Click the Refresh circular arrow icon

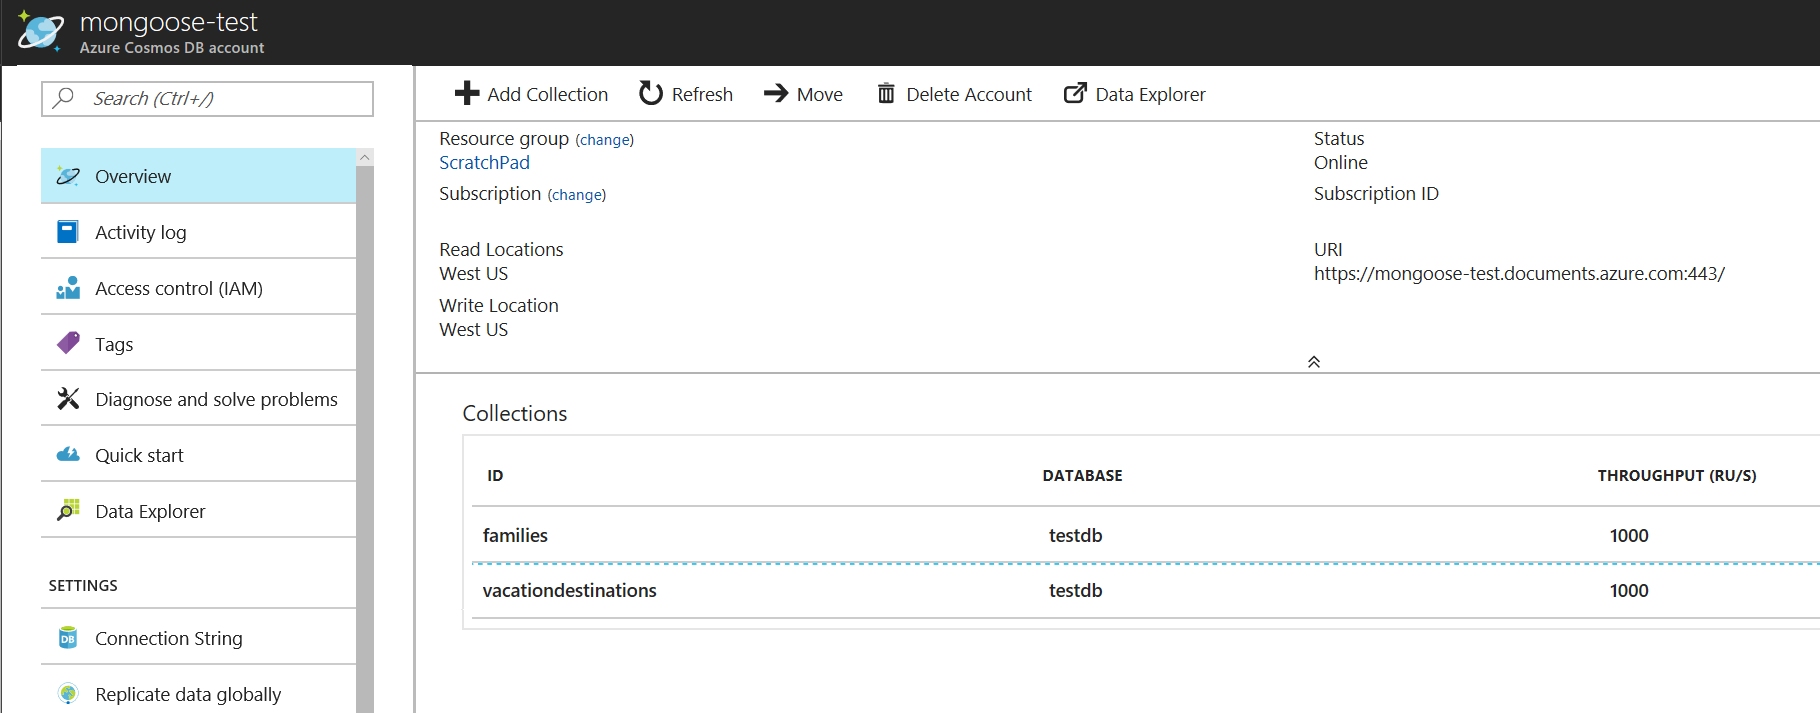pyautogui.click(x=651, y=94)
